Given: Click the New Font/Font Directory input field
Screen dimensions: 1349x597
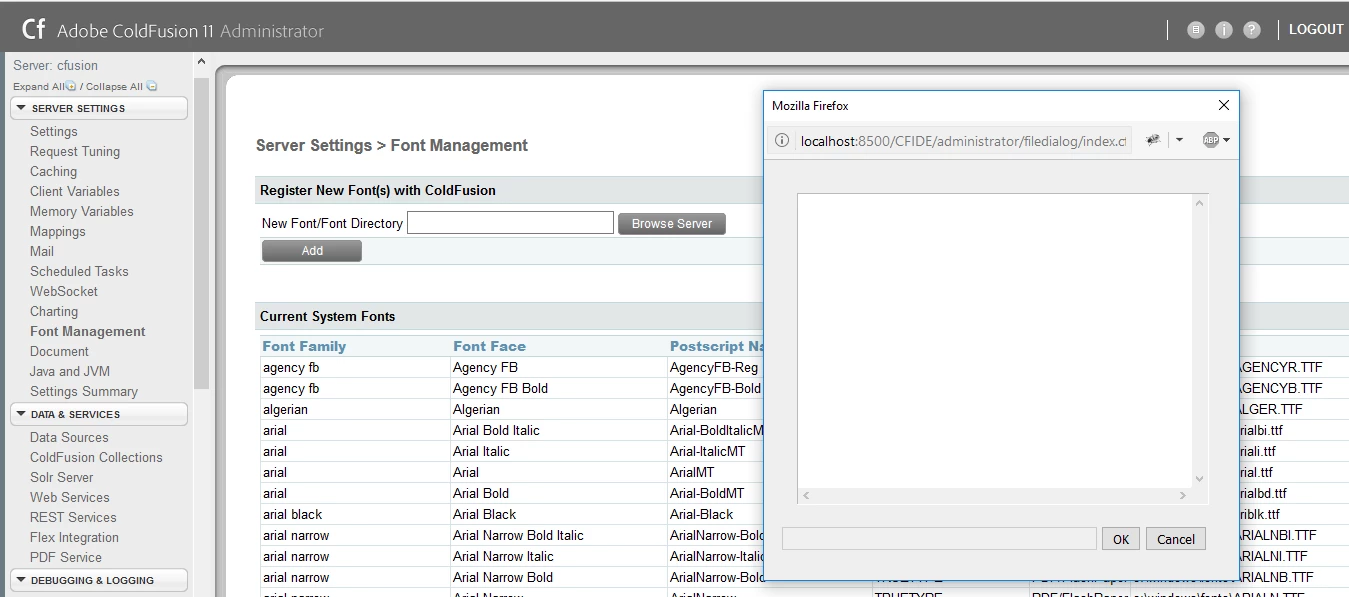Looking at the screenshot, I should pyautogui.click(x=510, y=223).
